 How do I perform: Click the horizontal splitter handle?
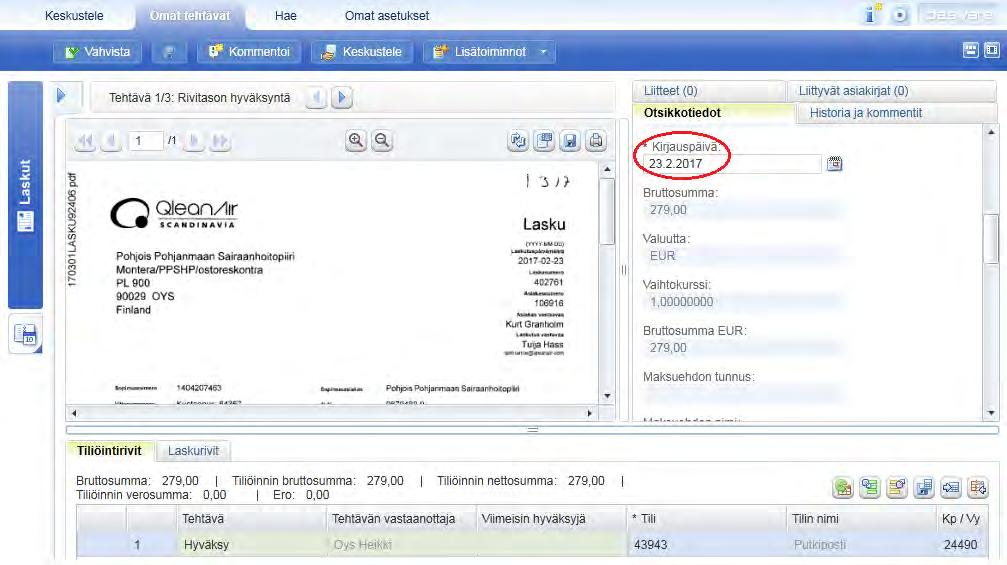coord(532,430)
